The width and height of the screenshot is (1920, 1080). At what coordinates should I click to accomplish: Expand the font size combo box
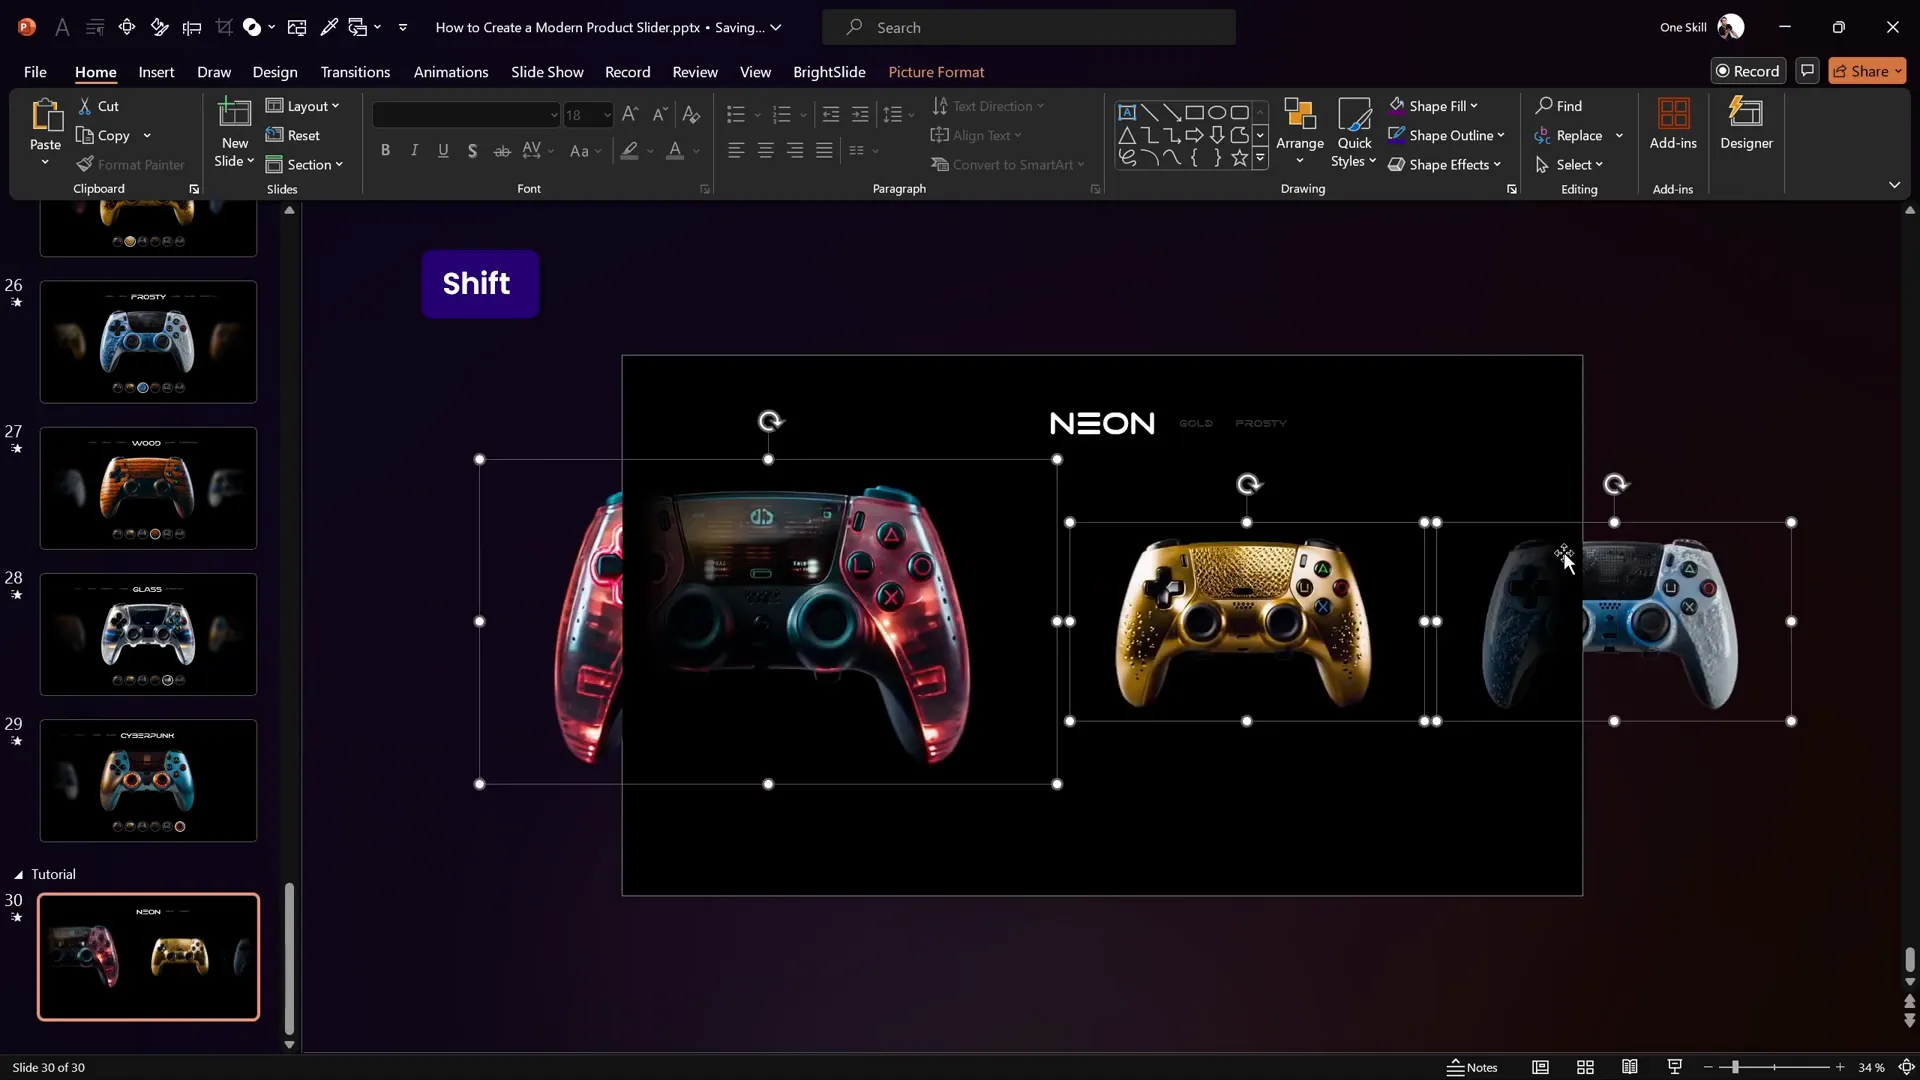point(606,115)
